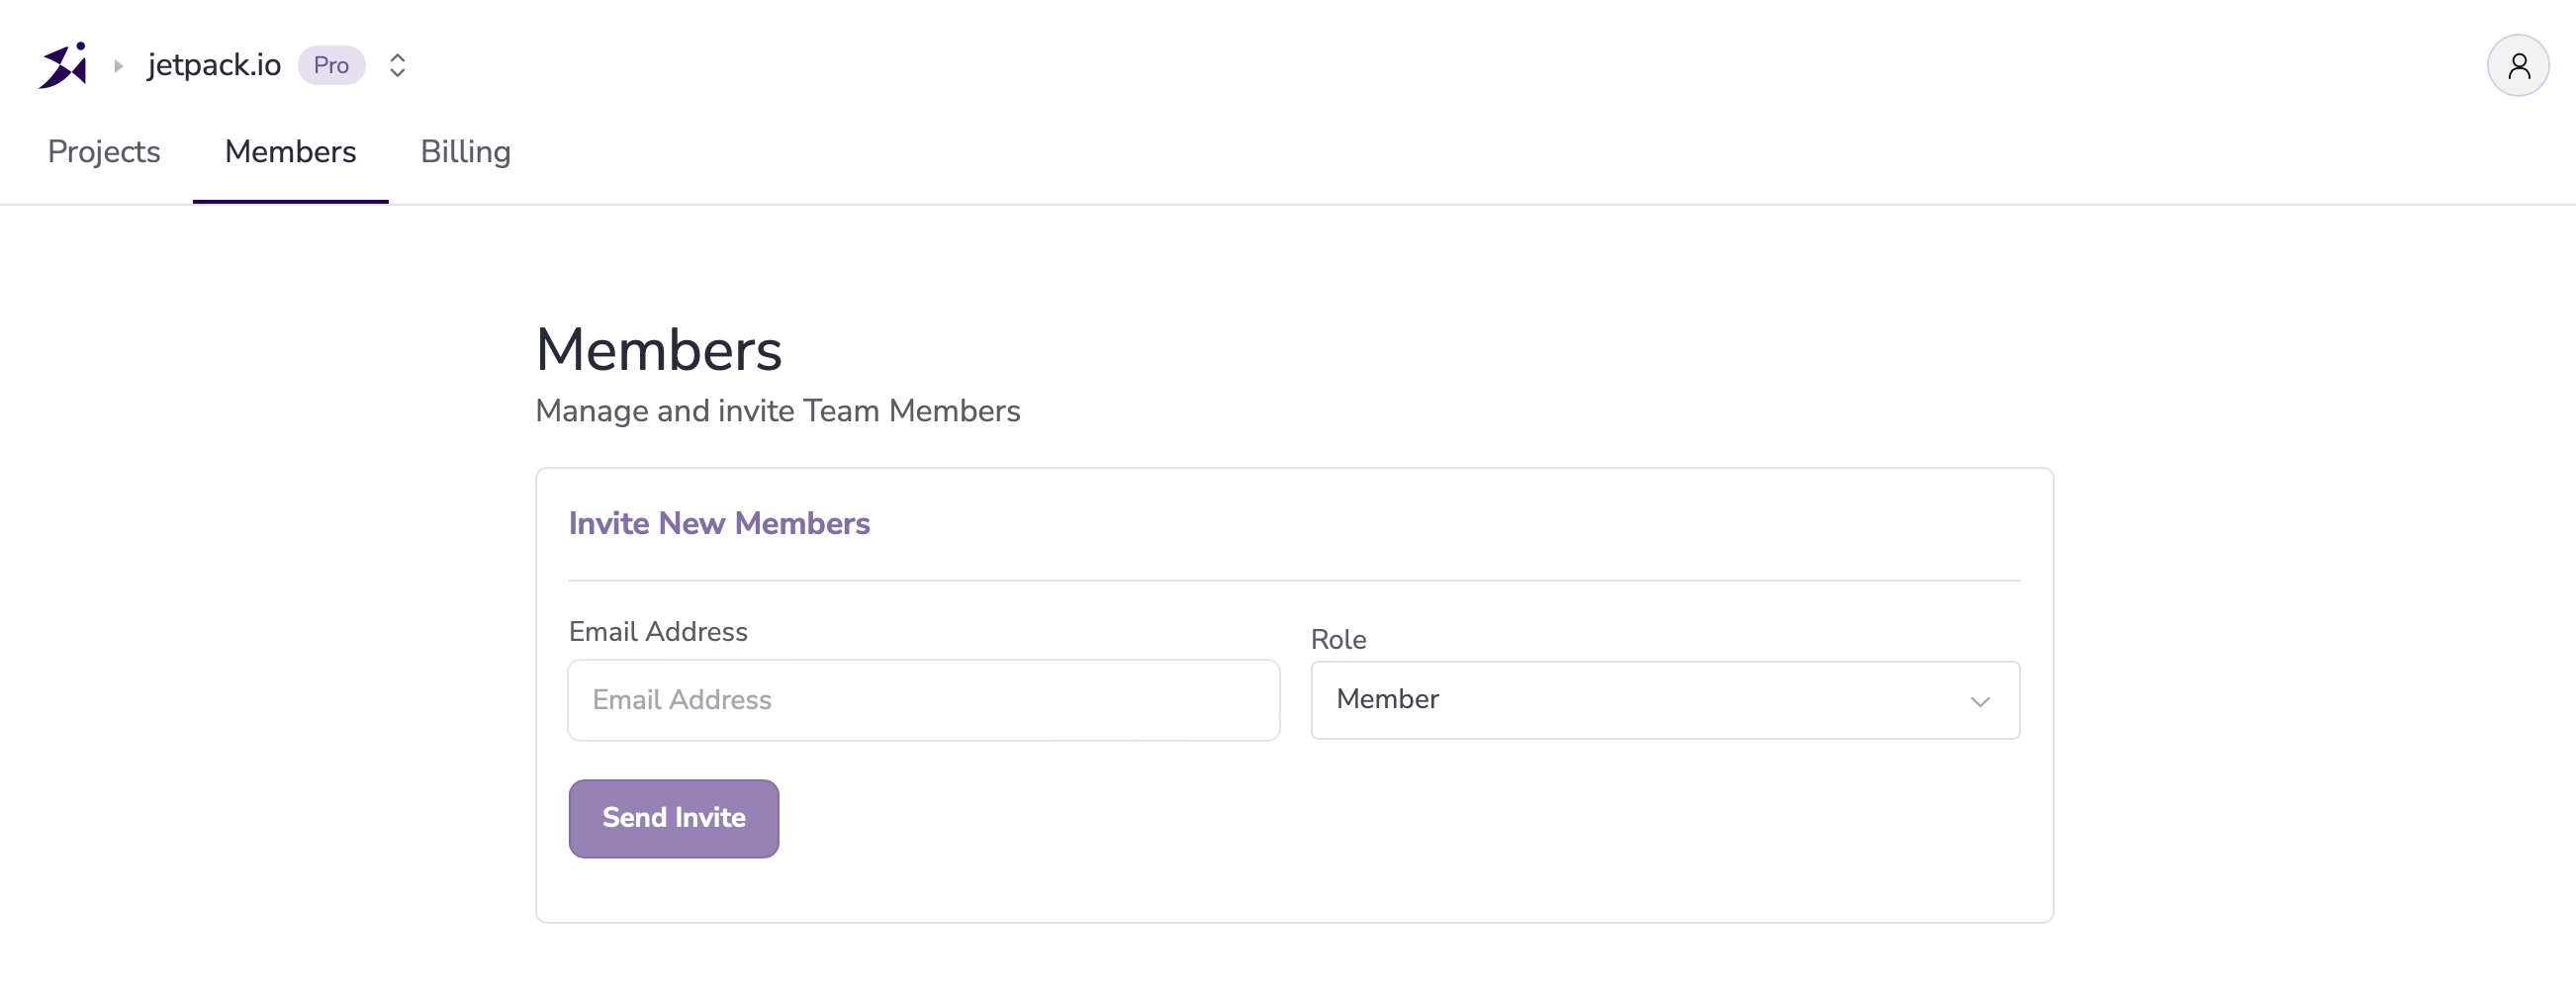
Task: Open the Role dropdown showing Member
Action: click(x=1663, y=700)
